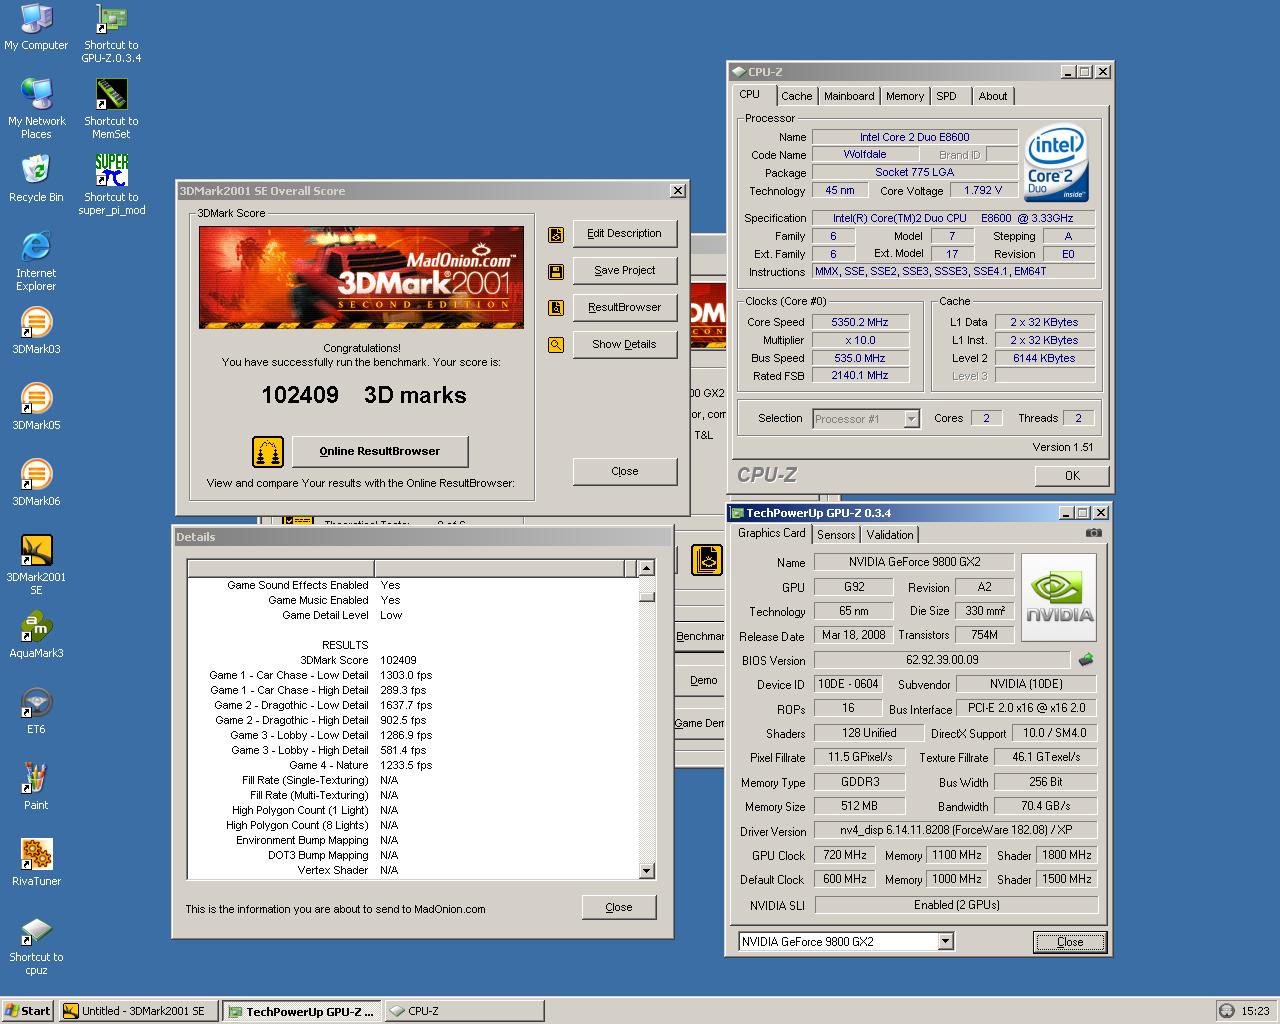Image resolution: width=1280 pixels, height=1024 pixels.
Task: Click the Details list scroll up arrow
Action: point(646,568)
